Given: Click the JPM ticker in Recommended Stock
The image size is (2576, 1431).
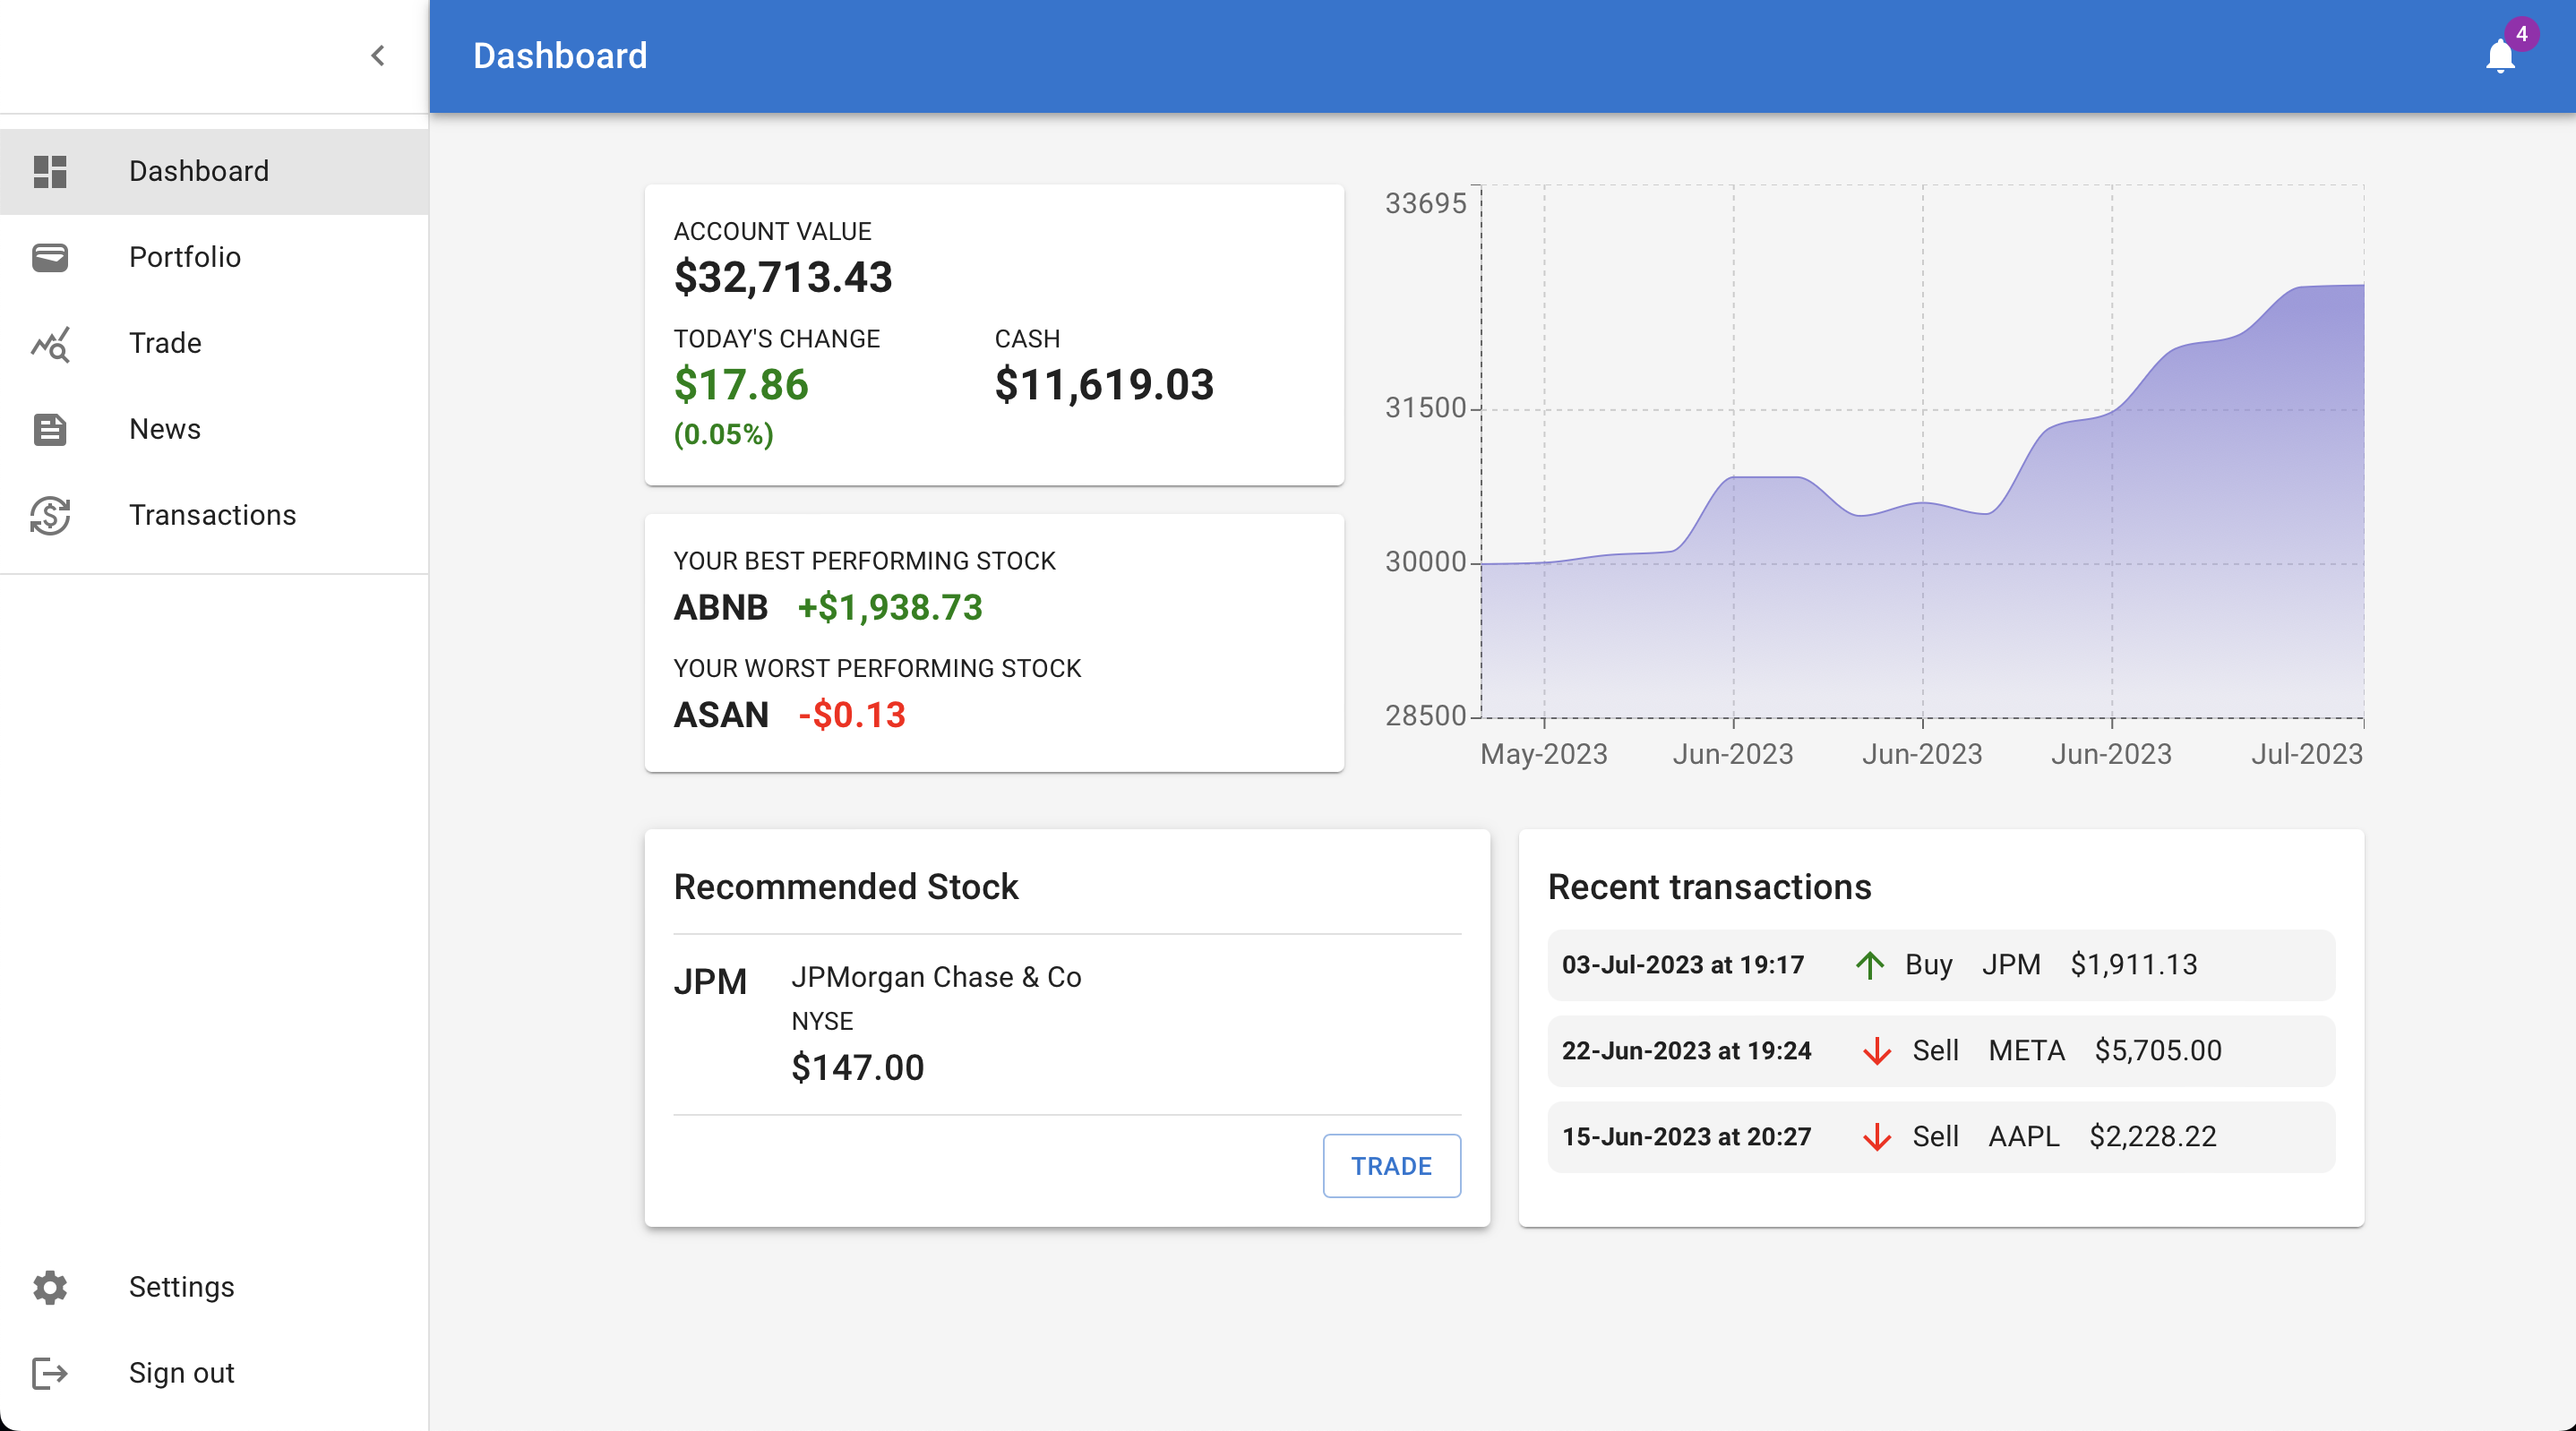Looking at the screenshot, I should click(710, 982).
